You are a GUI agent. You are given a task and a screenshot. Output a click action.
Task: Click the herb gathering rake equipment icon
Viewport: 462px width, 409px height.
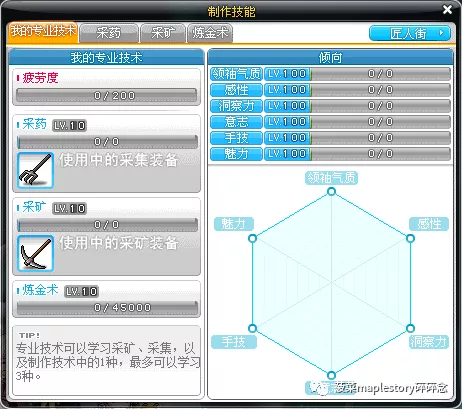point(35,171)
